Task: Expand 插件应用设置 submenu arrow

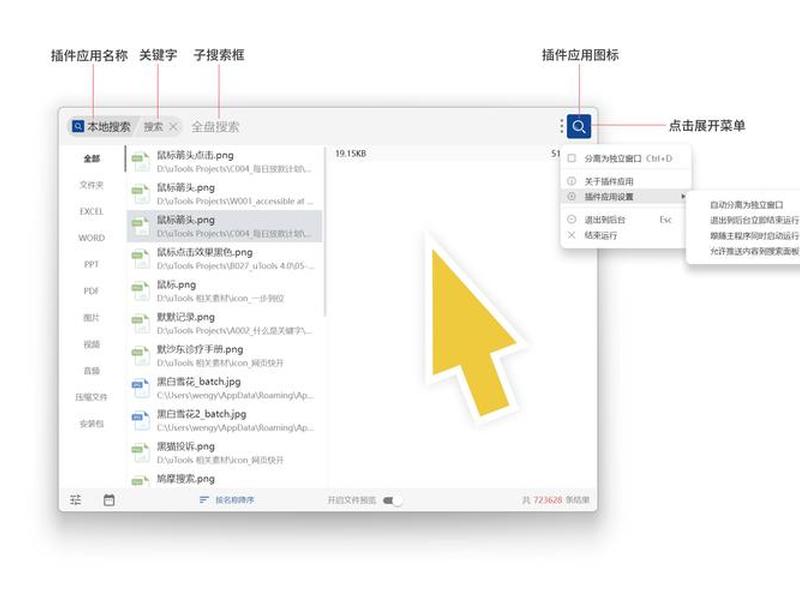Action: 683,196
